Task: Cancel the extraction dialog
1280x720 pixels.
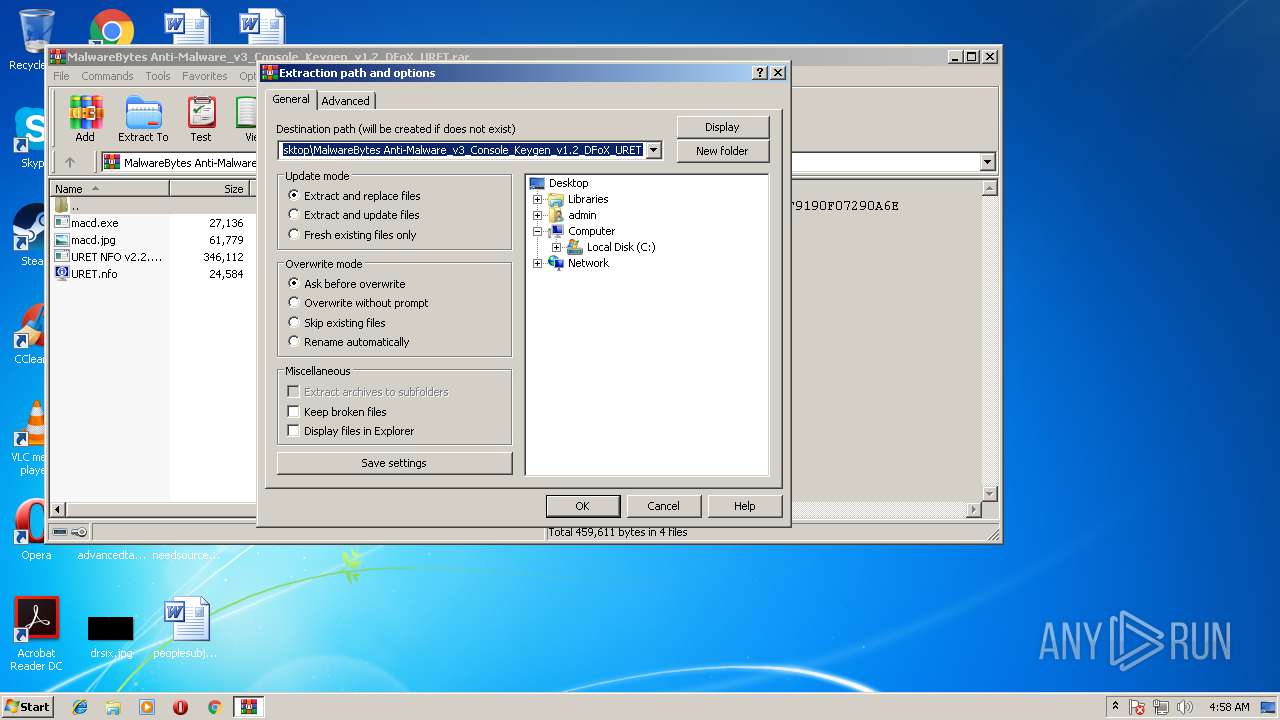Action: point(663,506)
